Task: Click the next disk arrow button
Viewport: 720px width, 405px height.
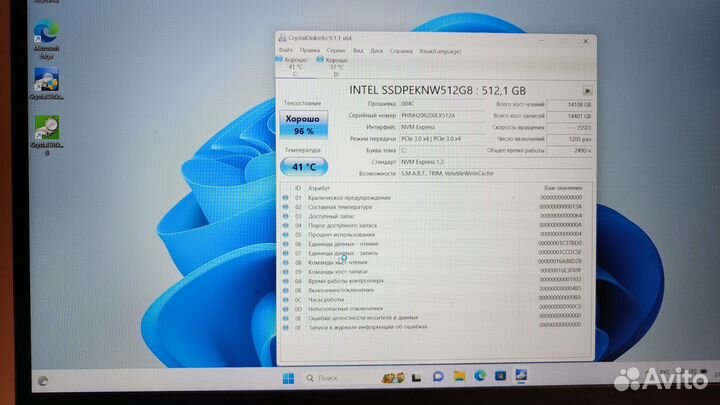Action: pos(587,91)
